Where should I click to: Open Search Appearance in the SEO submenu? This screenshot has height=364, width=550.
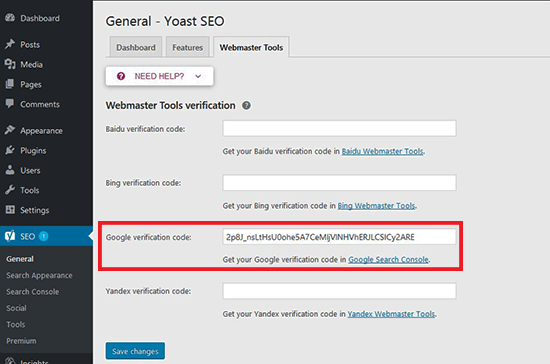tap(39, 275)
